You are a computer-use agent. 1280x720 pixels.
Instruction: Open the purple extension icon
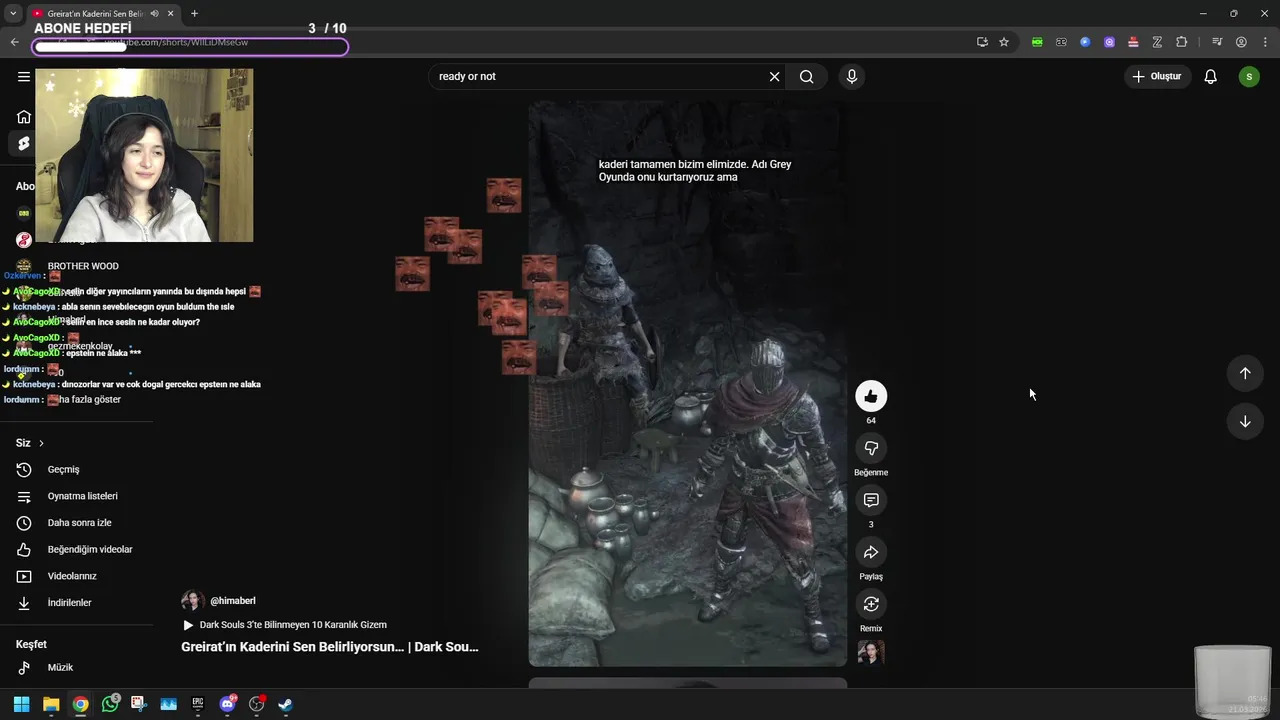point(1109,42)
